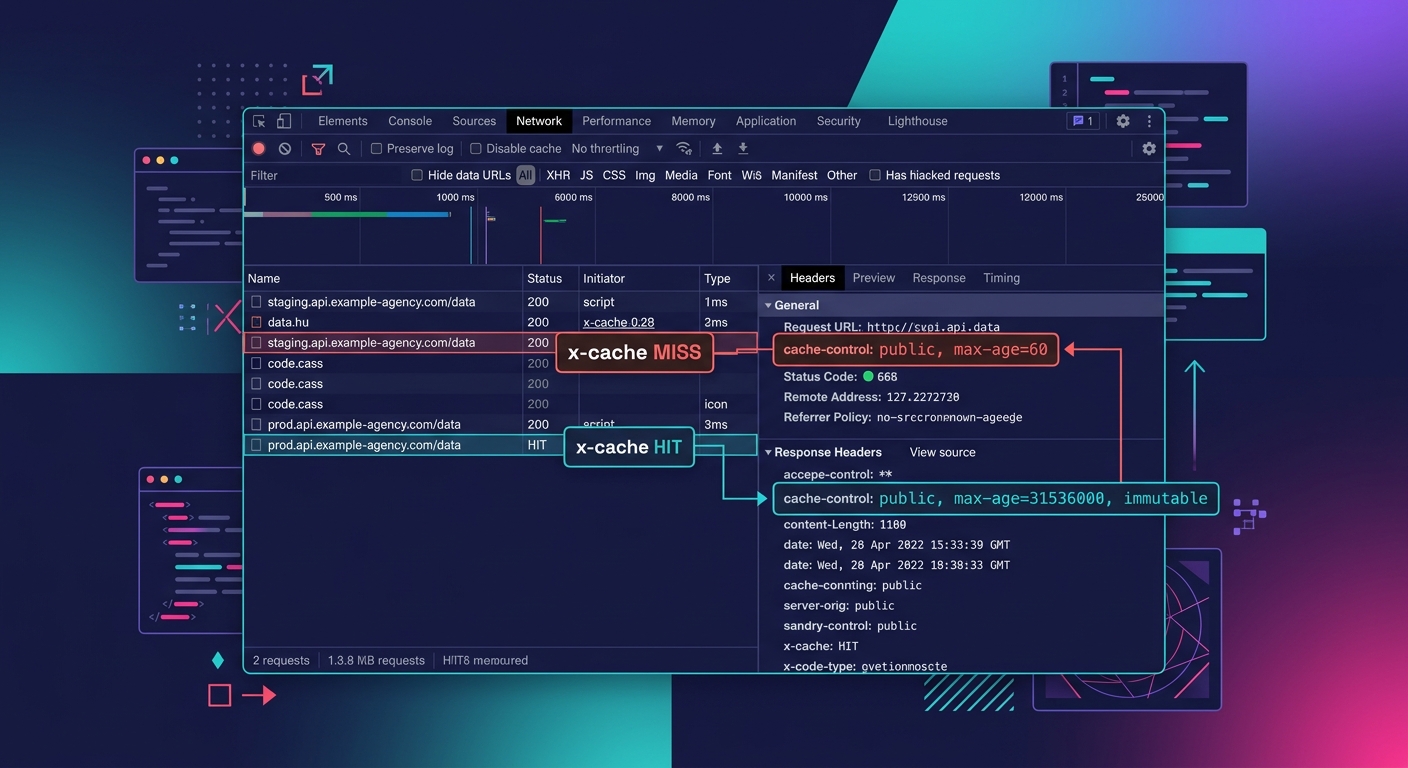The image size is (1408, 768).
Task: Toggle checkbox beside prod.api row with HIT status
Action: pos(257,445)
